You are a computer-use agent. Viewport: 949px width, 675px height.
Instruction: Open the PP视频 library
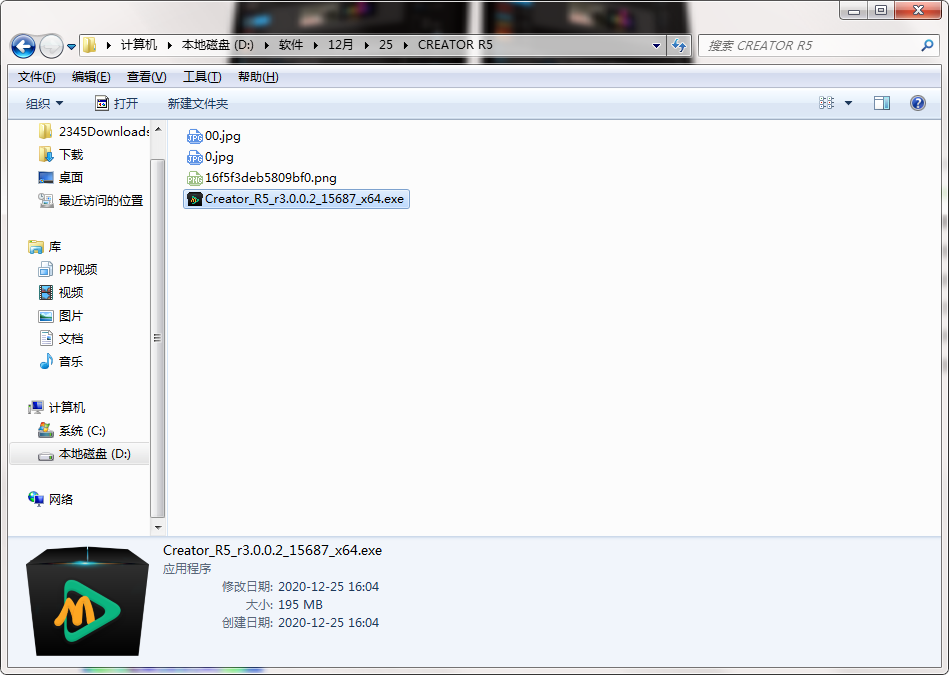click(x=68, y=269)
